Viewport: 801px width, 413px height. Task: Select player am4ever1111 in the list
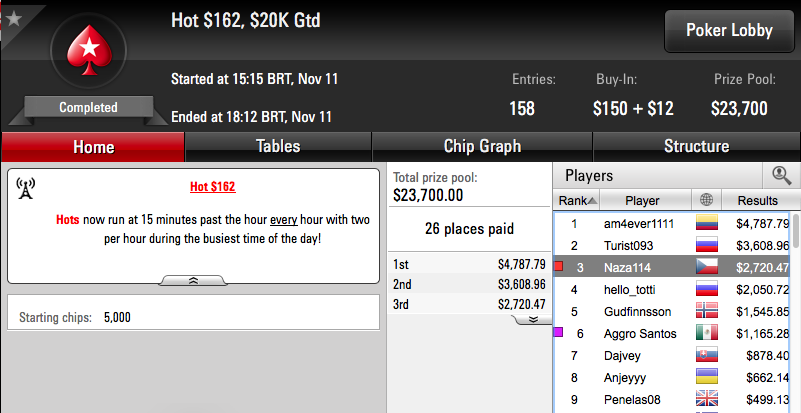tap(672, 223)
